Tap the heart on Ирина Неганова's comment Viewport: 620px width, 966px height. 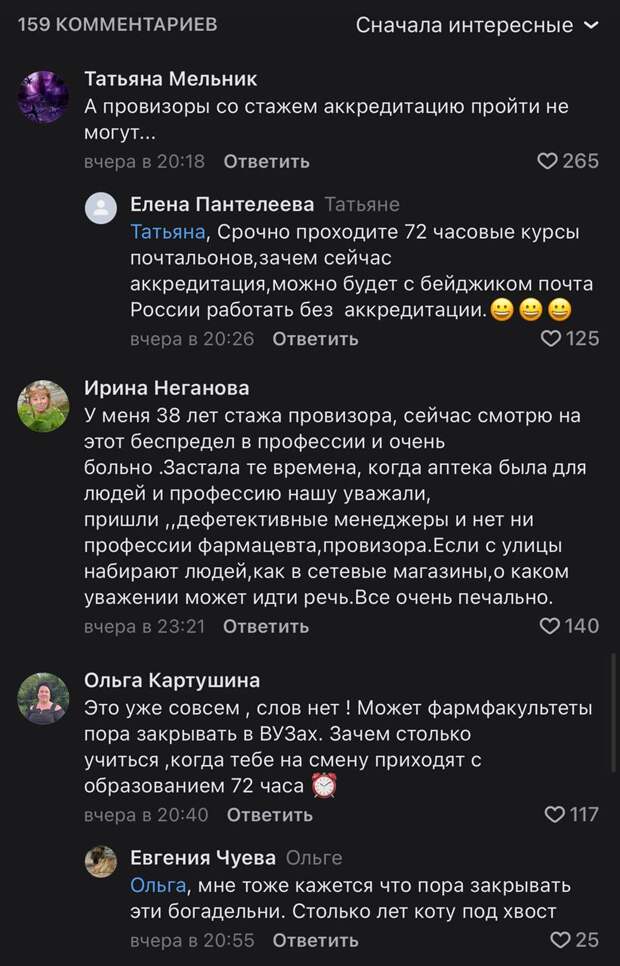tap(550, 626)
